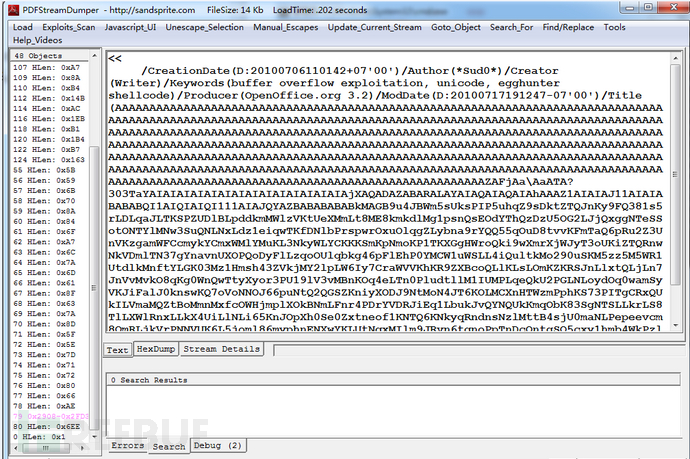Select object 116 HLen: 0x1EB
Viewport: 690px width, 459px height.
tap(49, 119)
